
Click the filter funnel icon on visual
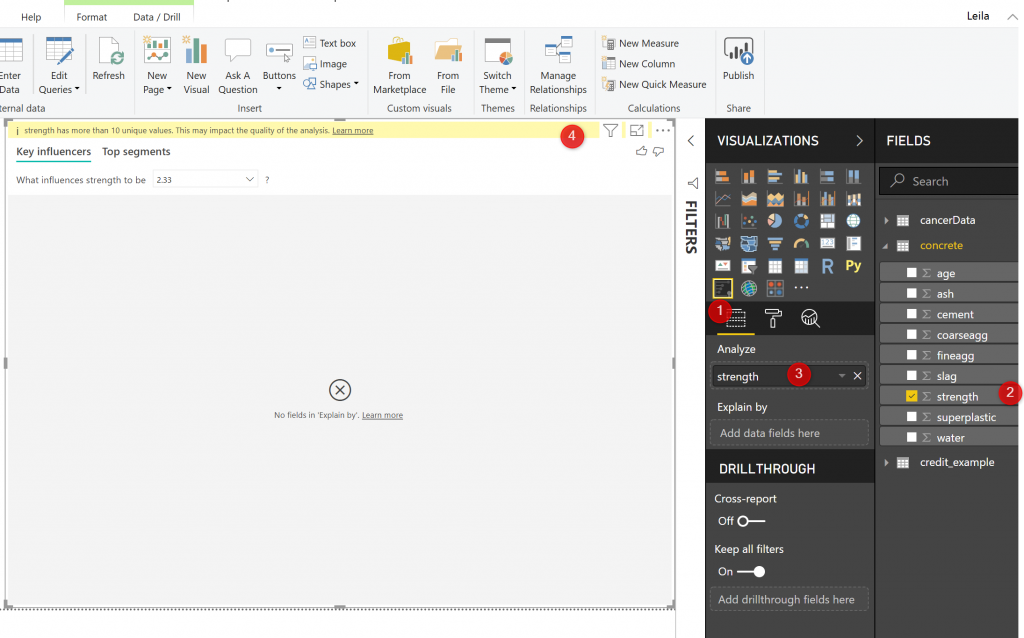[610, 131]
